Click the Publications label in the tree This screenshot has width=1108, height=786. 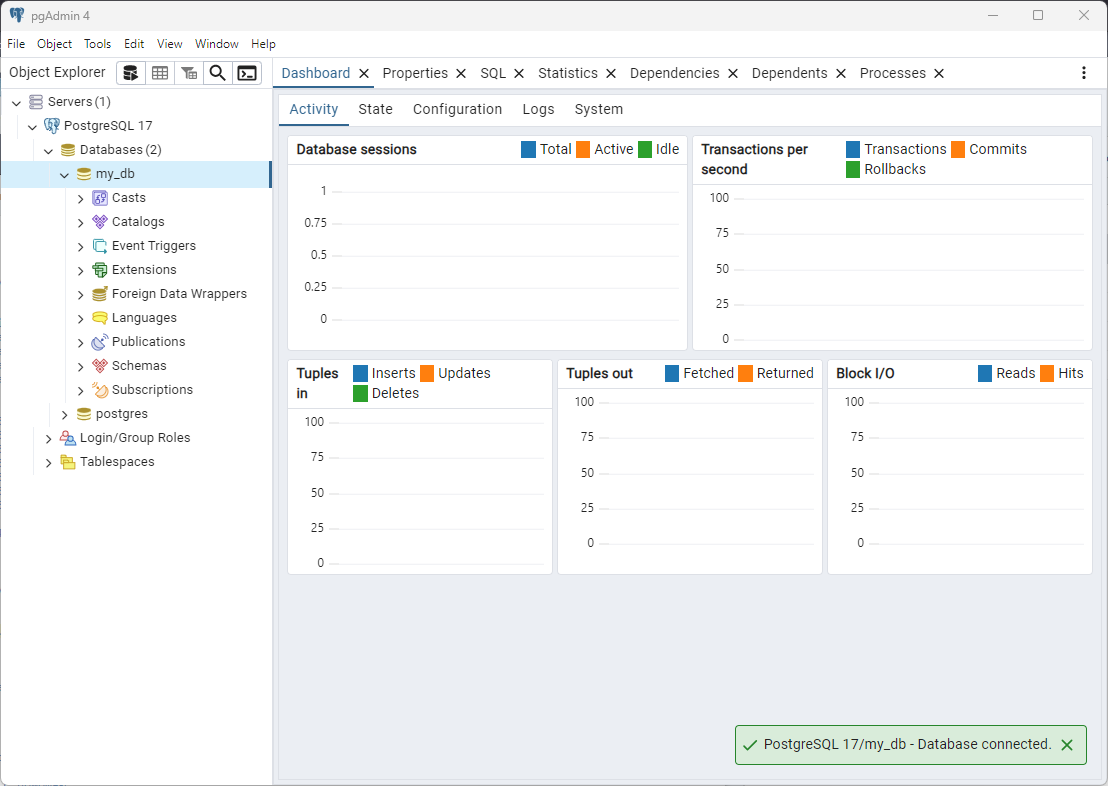click(x=148, y=342)
